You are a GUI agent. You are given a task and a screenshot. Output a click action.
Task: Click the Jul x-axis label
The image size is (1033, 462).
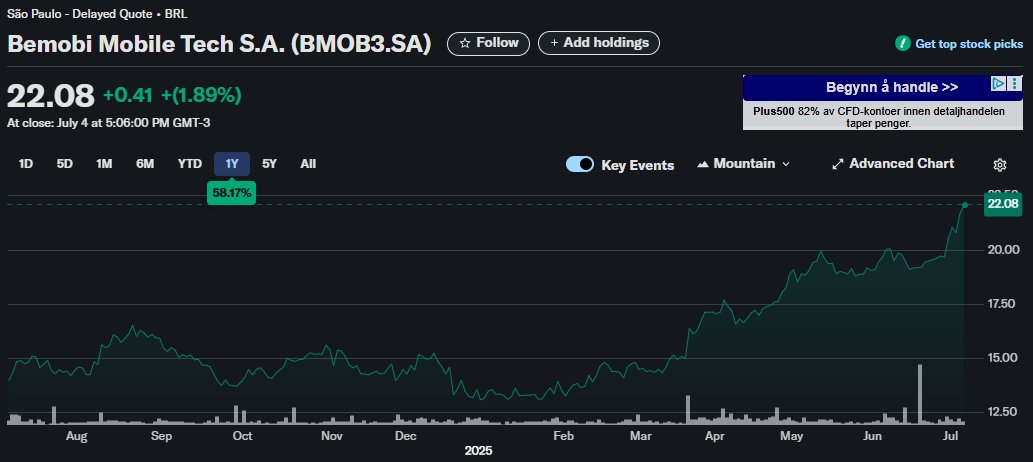pyautogui.click(x=950, y=436)
